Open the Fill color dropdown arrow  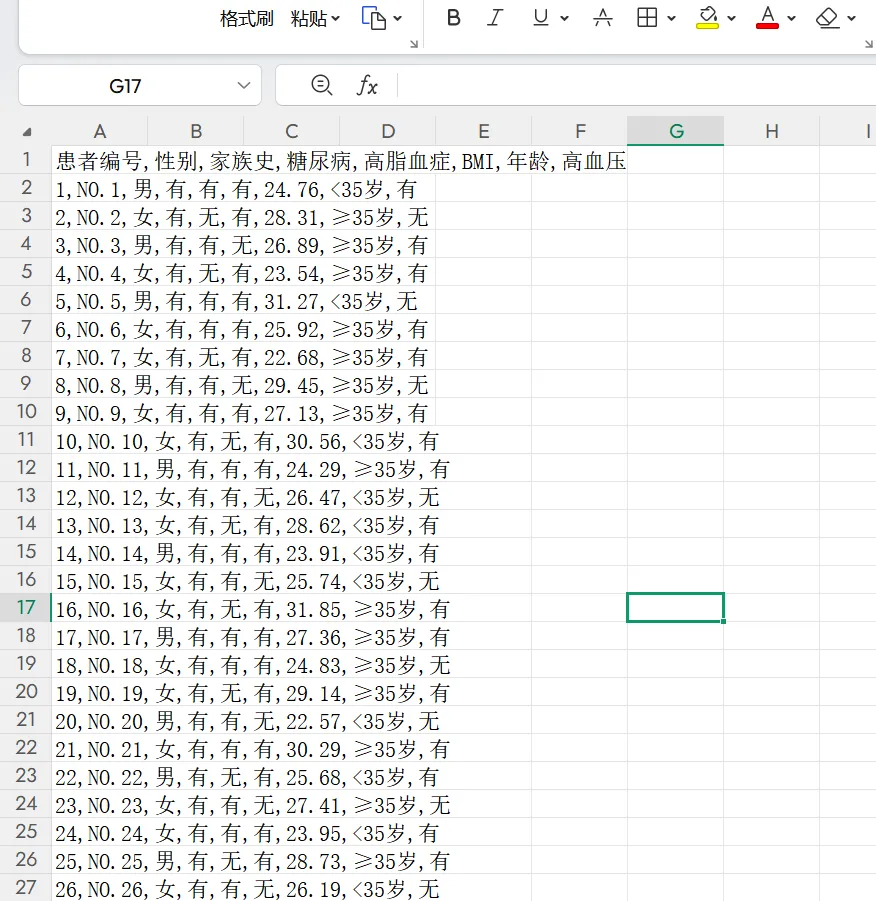coord(732,19)
